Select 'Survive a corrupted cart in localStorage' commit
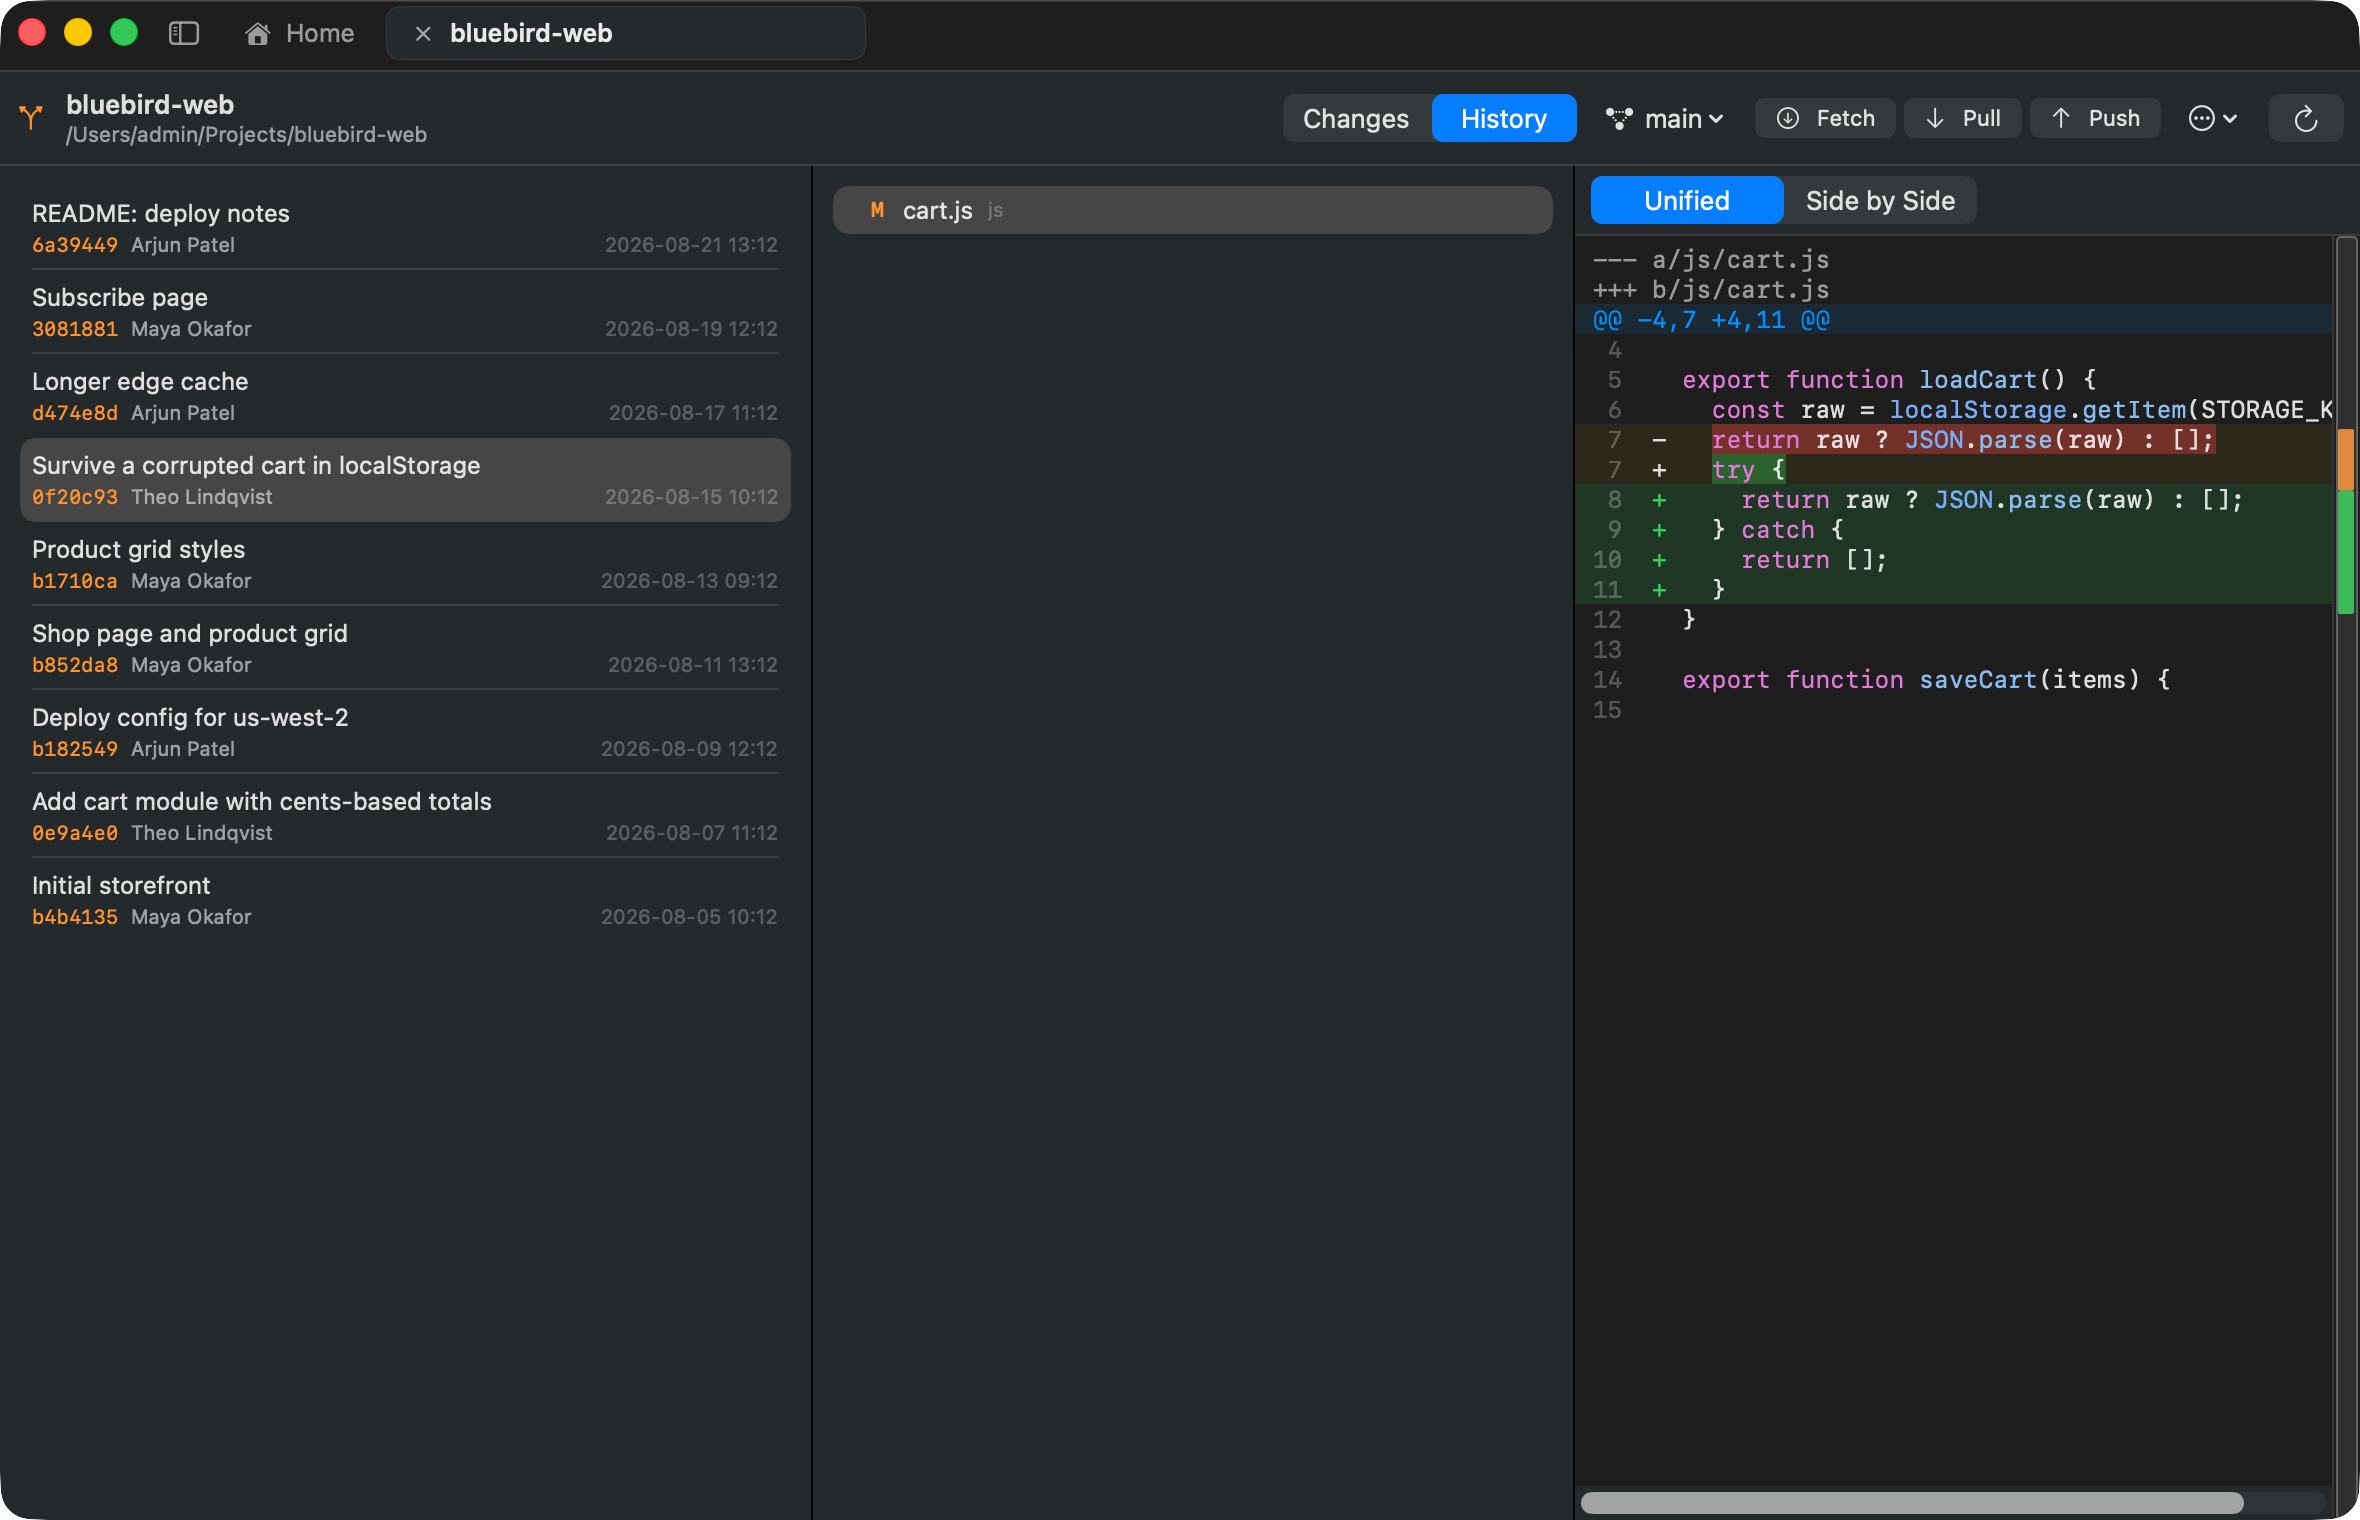Screen dimensions: 2360x1520 pyautogui.click(x=405, y=480)
